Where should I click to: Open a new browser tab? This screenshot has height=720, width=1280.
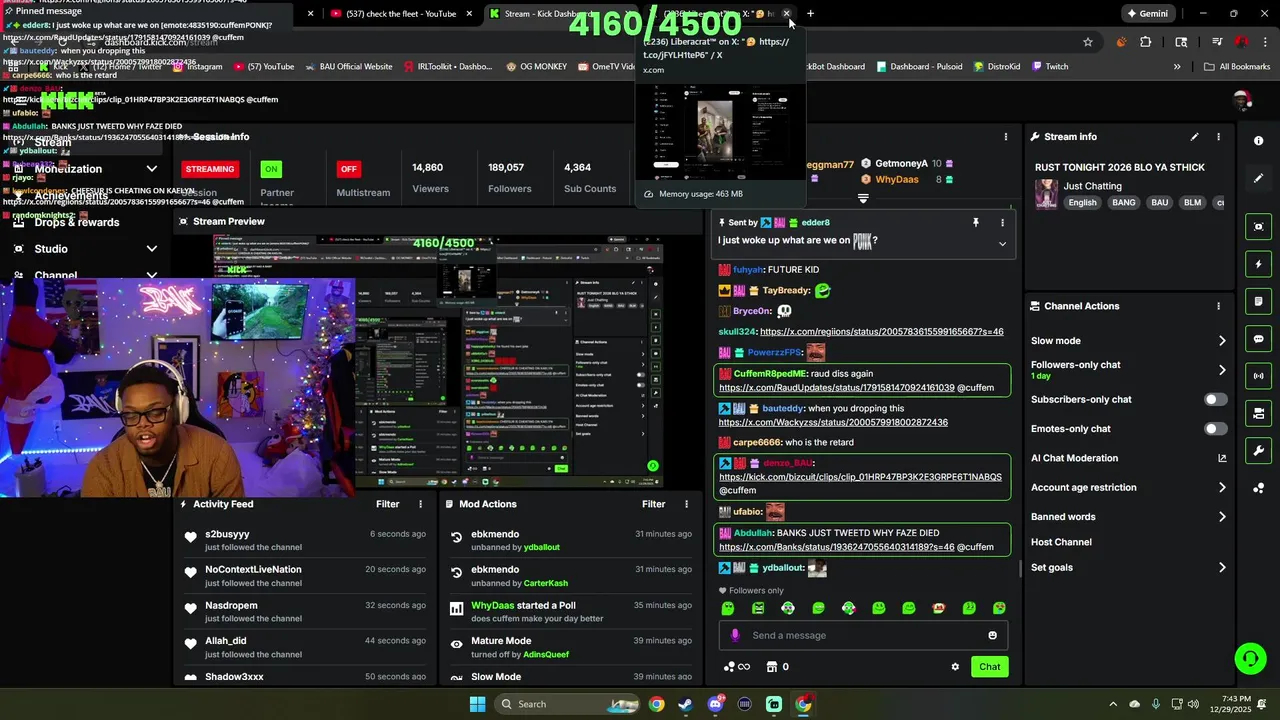810,14
